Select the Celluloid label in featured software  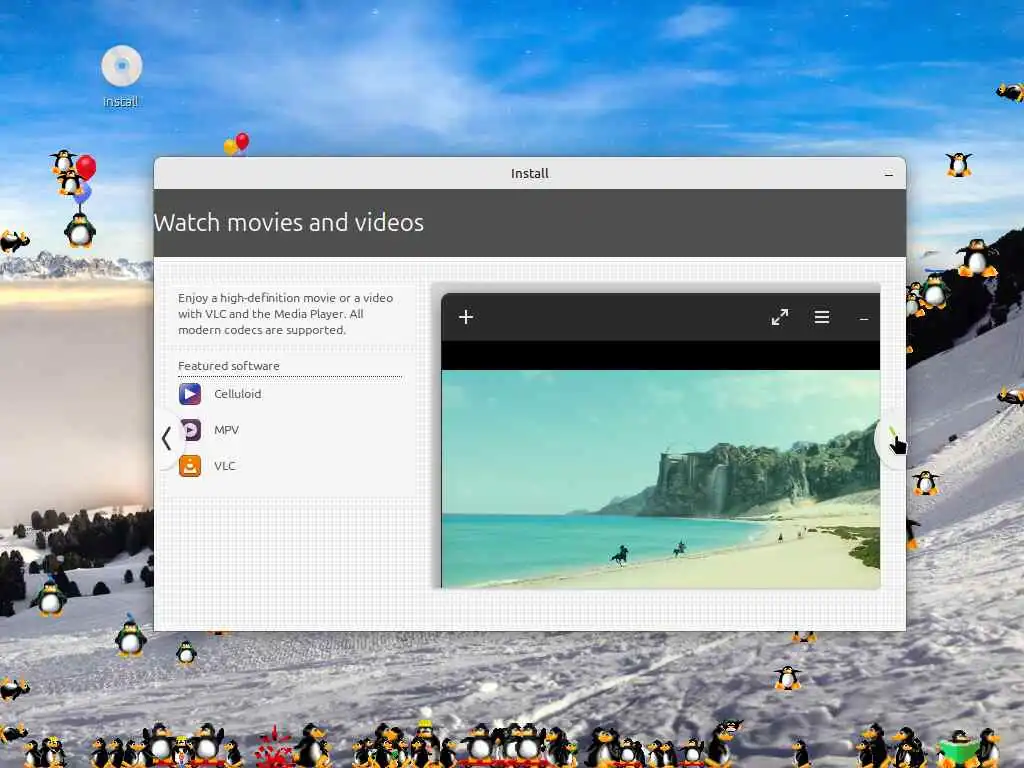tap(238, 394)
